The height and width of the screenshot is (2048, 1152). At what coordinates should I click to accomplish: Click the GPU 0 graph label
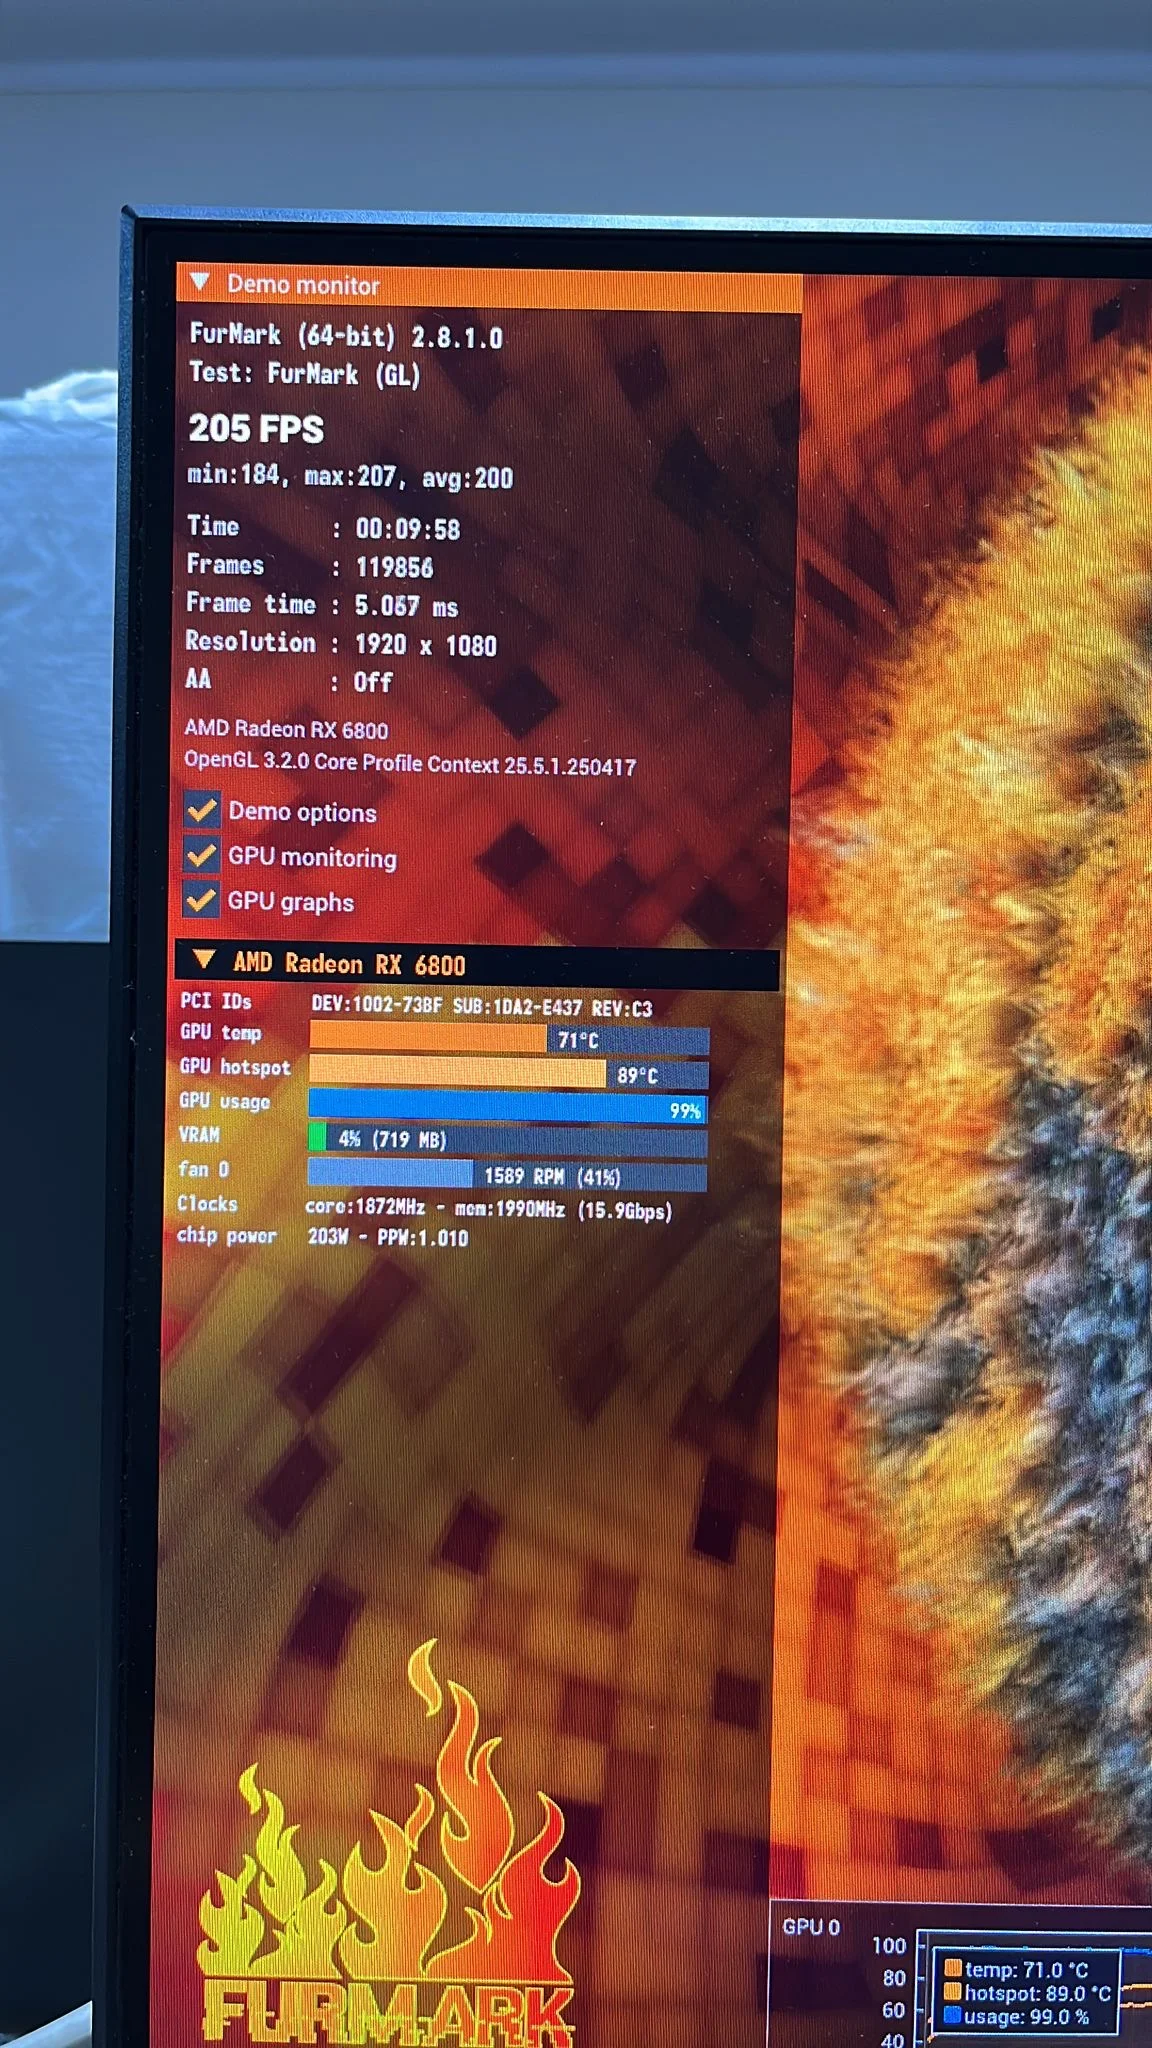click(811, 1927)
